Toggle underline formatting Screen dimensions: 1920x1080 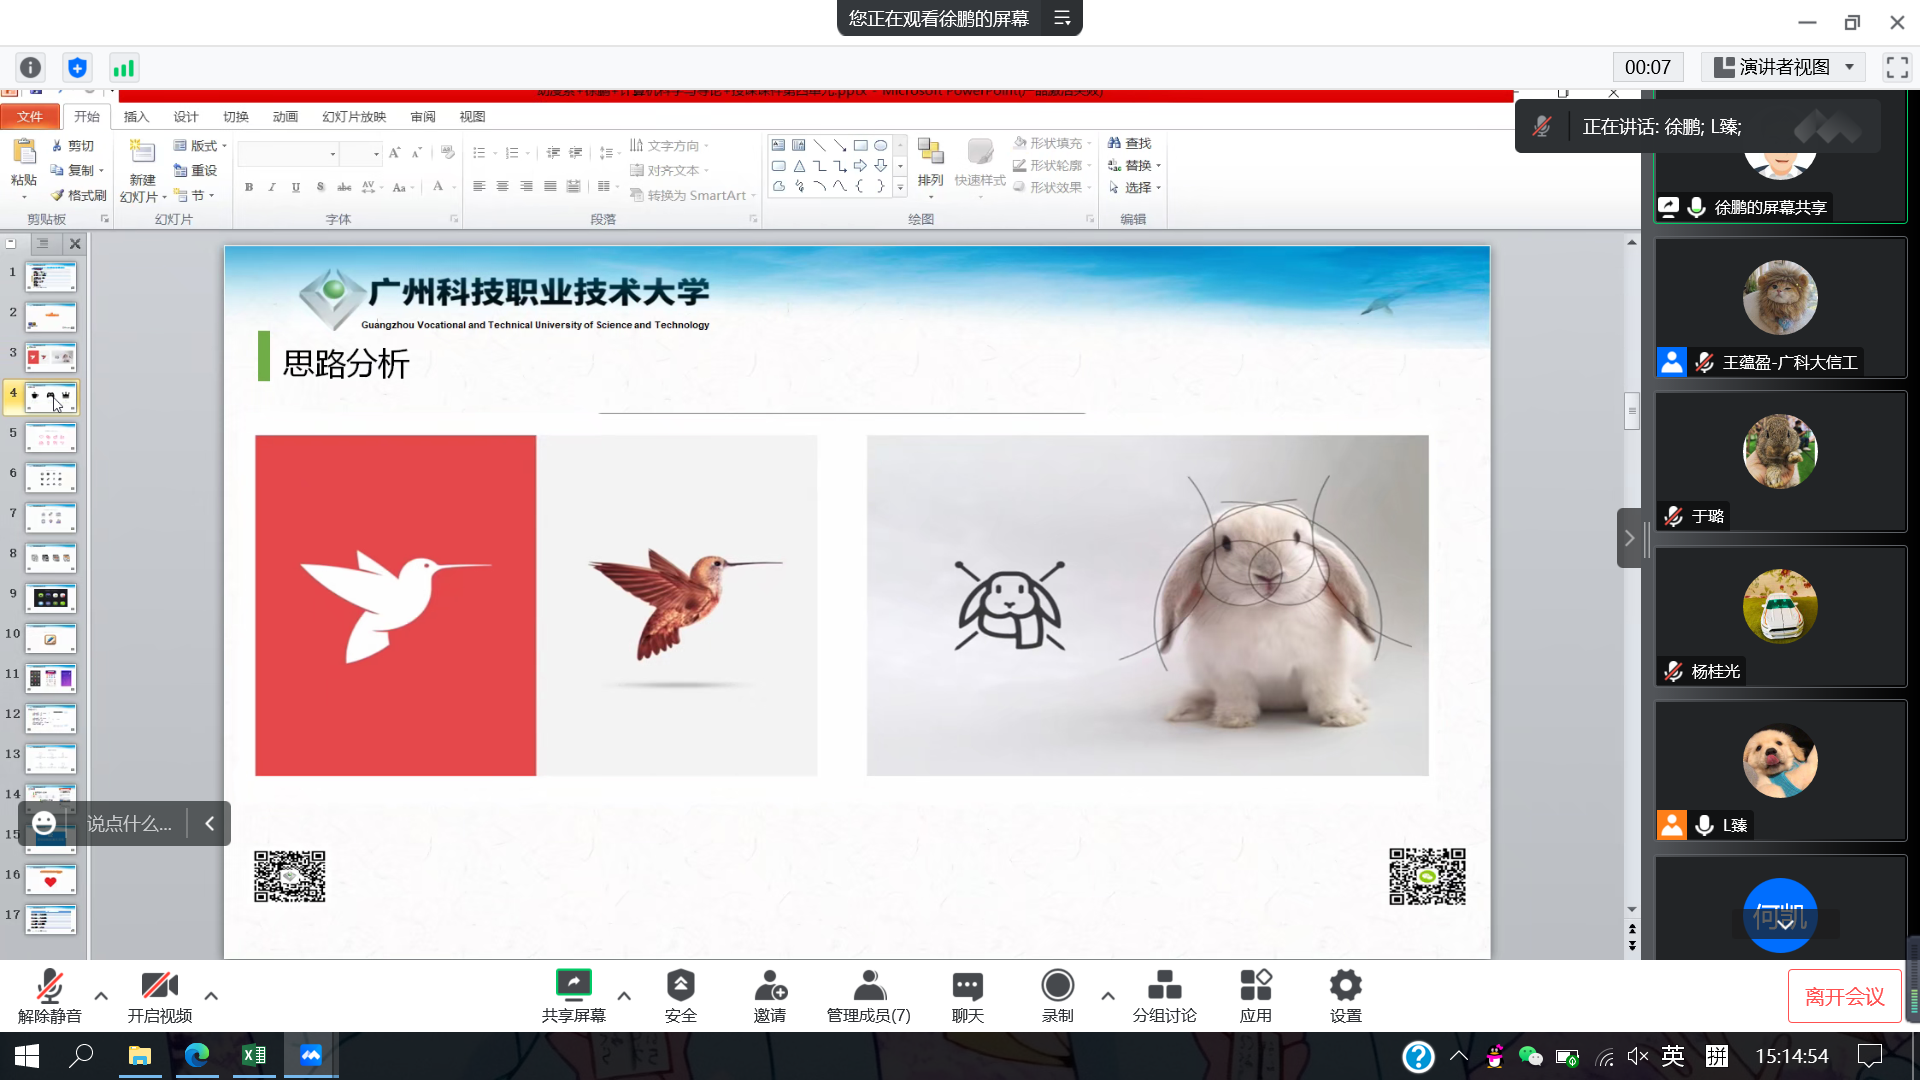tap(295, 187)
